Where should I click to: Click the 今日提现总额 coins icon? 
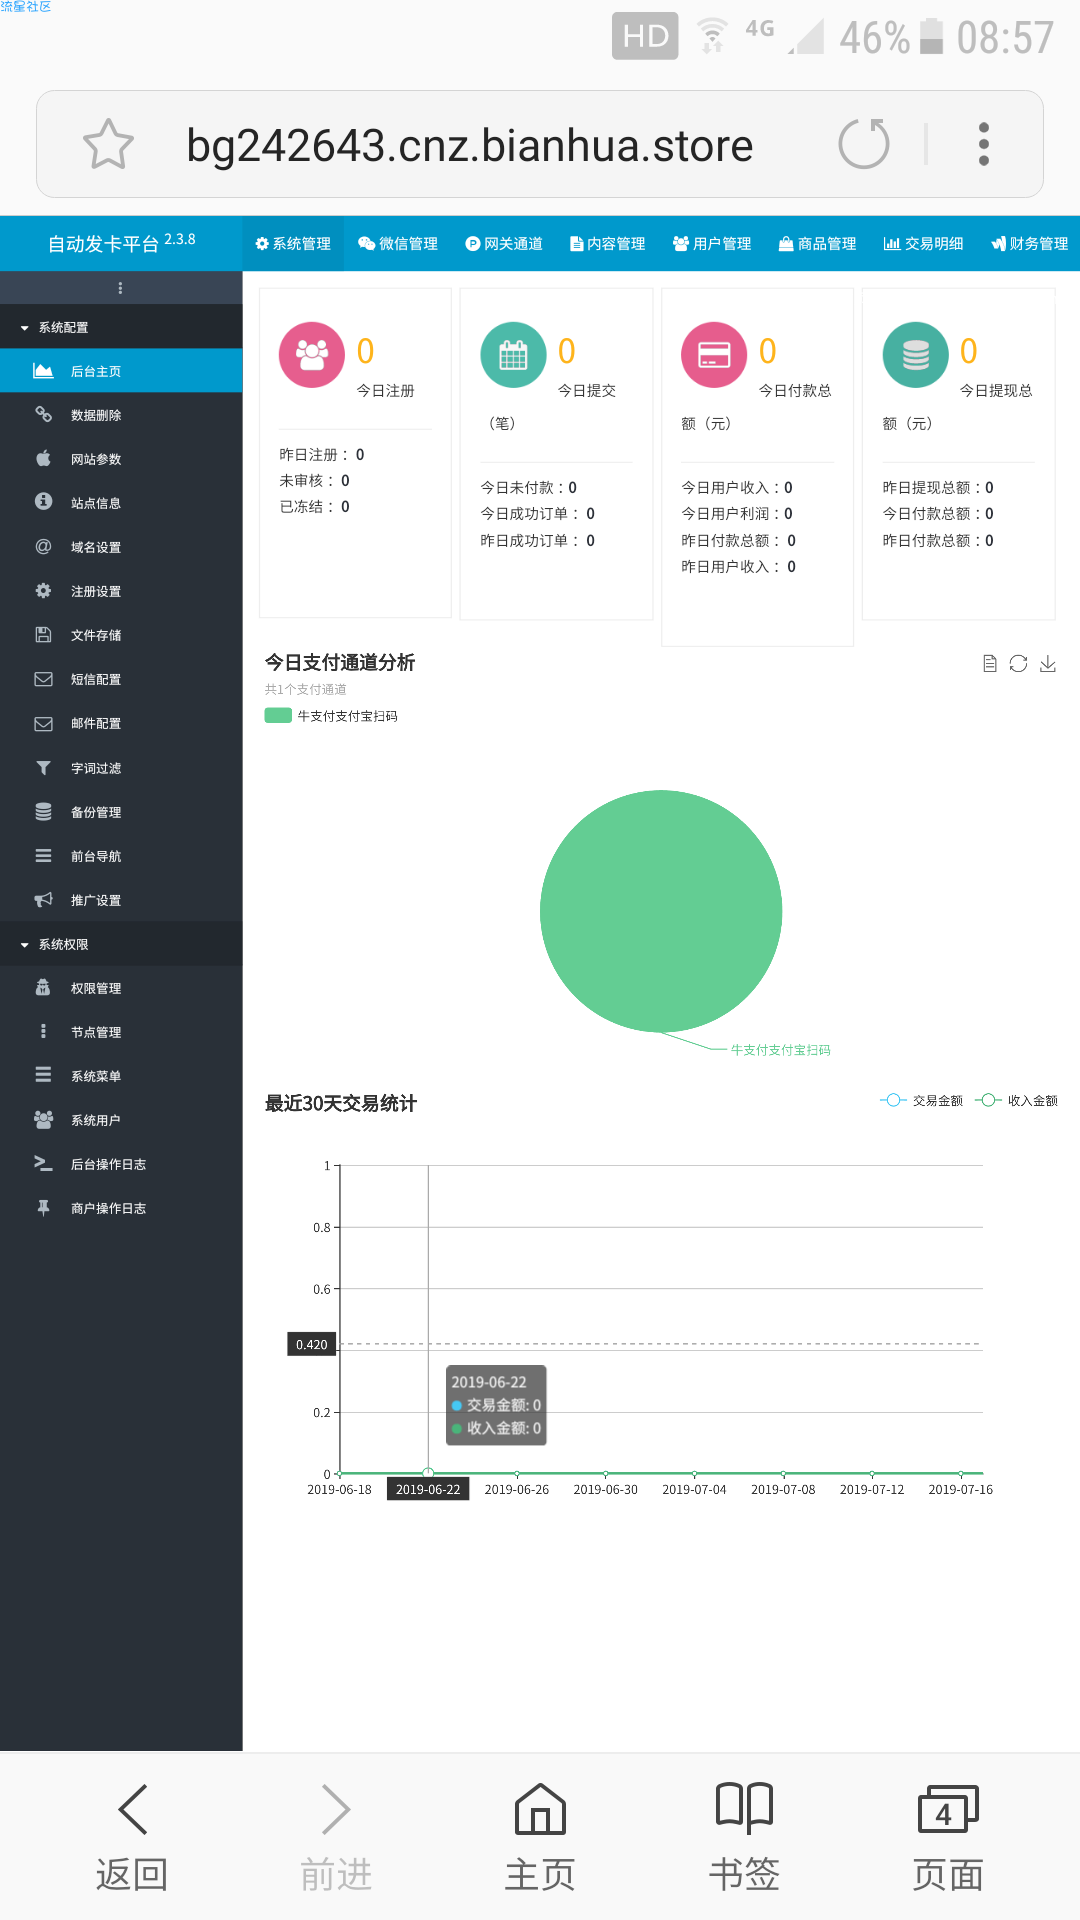915,354
